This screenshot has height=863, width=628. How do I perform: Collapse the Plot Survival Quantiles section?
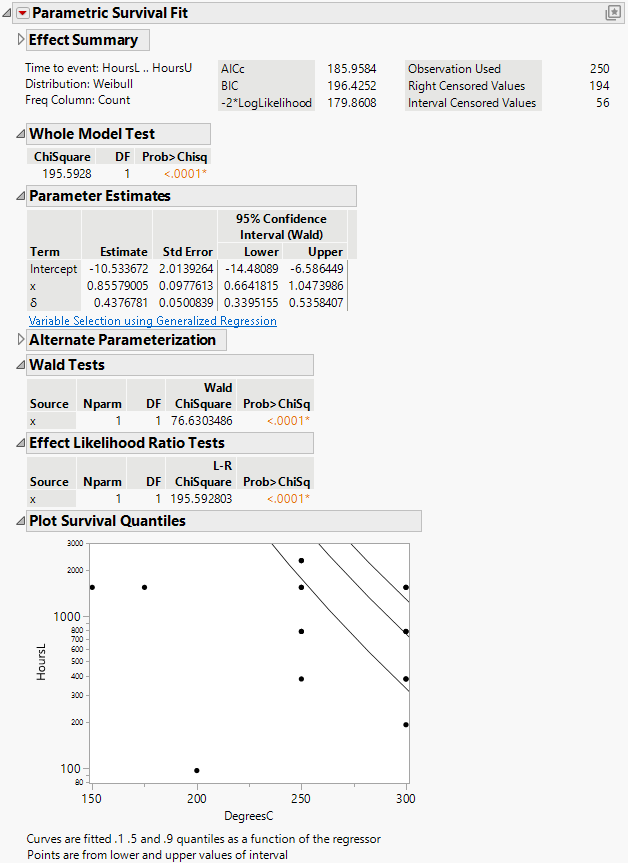click(21, 521)
